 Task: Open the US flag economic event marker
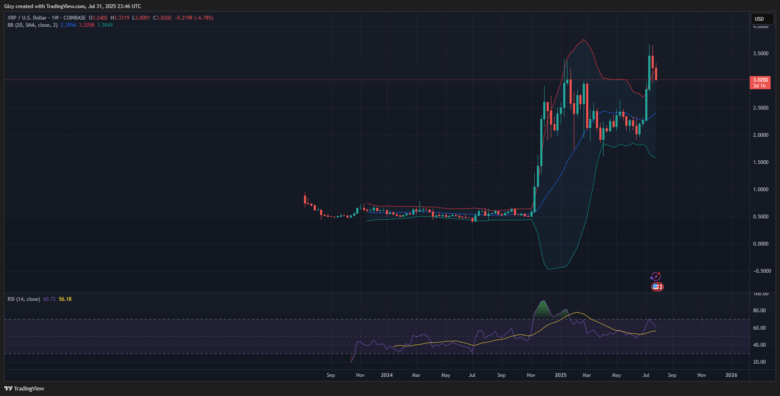coord(657,287)
